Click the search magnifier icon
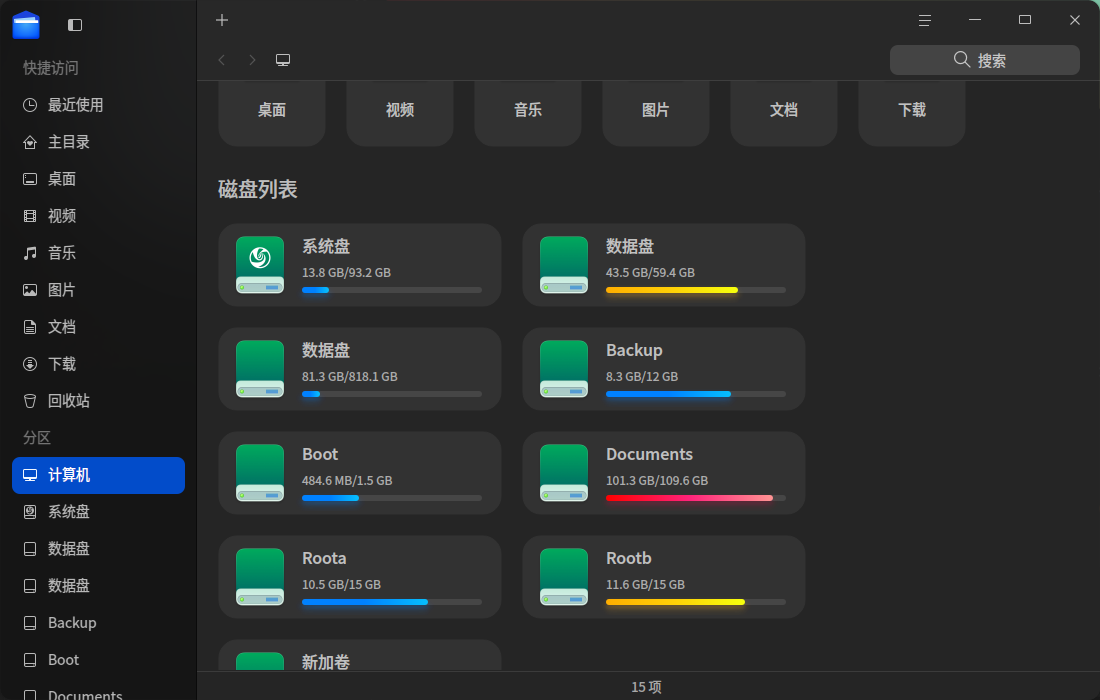Image resolution: width=1100 pixels, height=700 pixels. tap(962, 60)
